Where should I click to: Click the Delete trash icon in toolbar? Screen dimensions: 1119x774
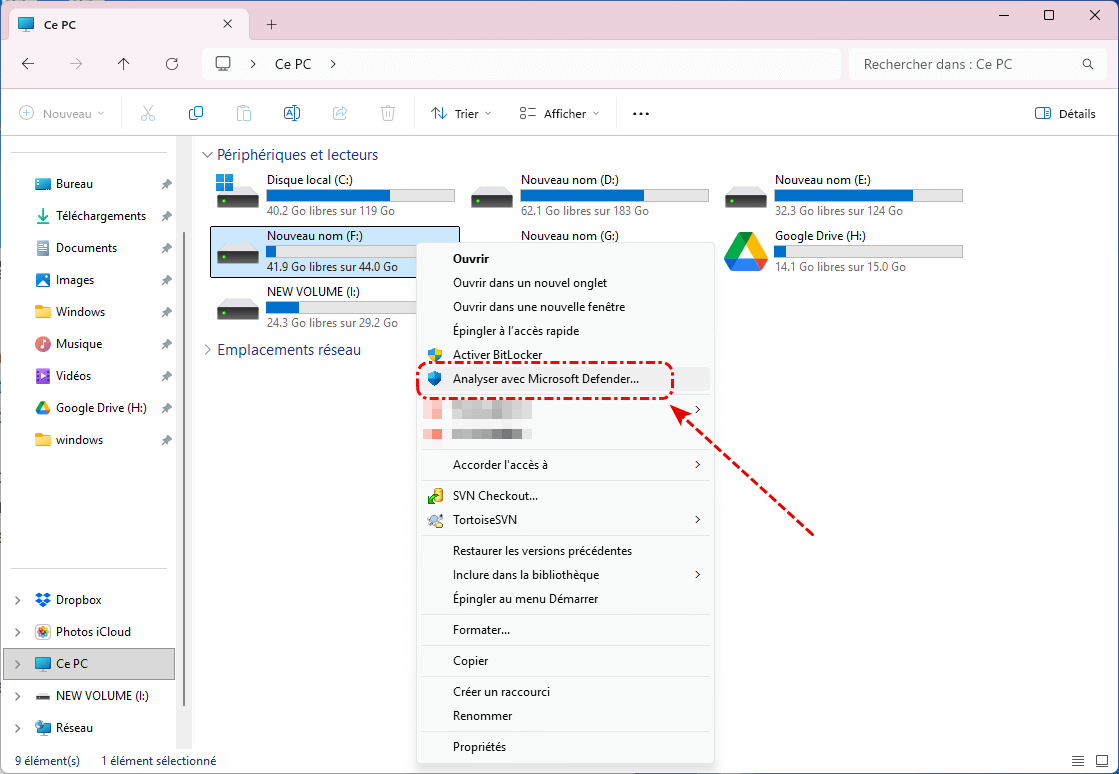[x=388, y=114]
